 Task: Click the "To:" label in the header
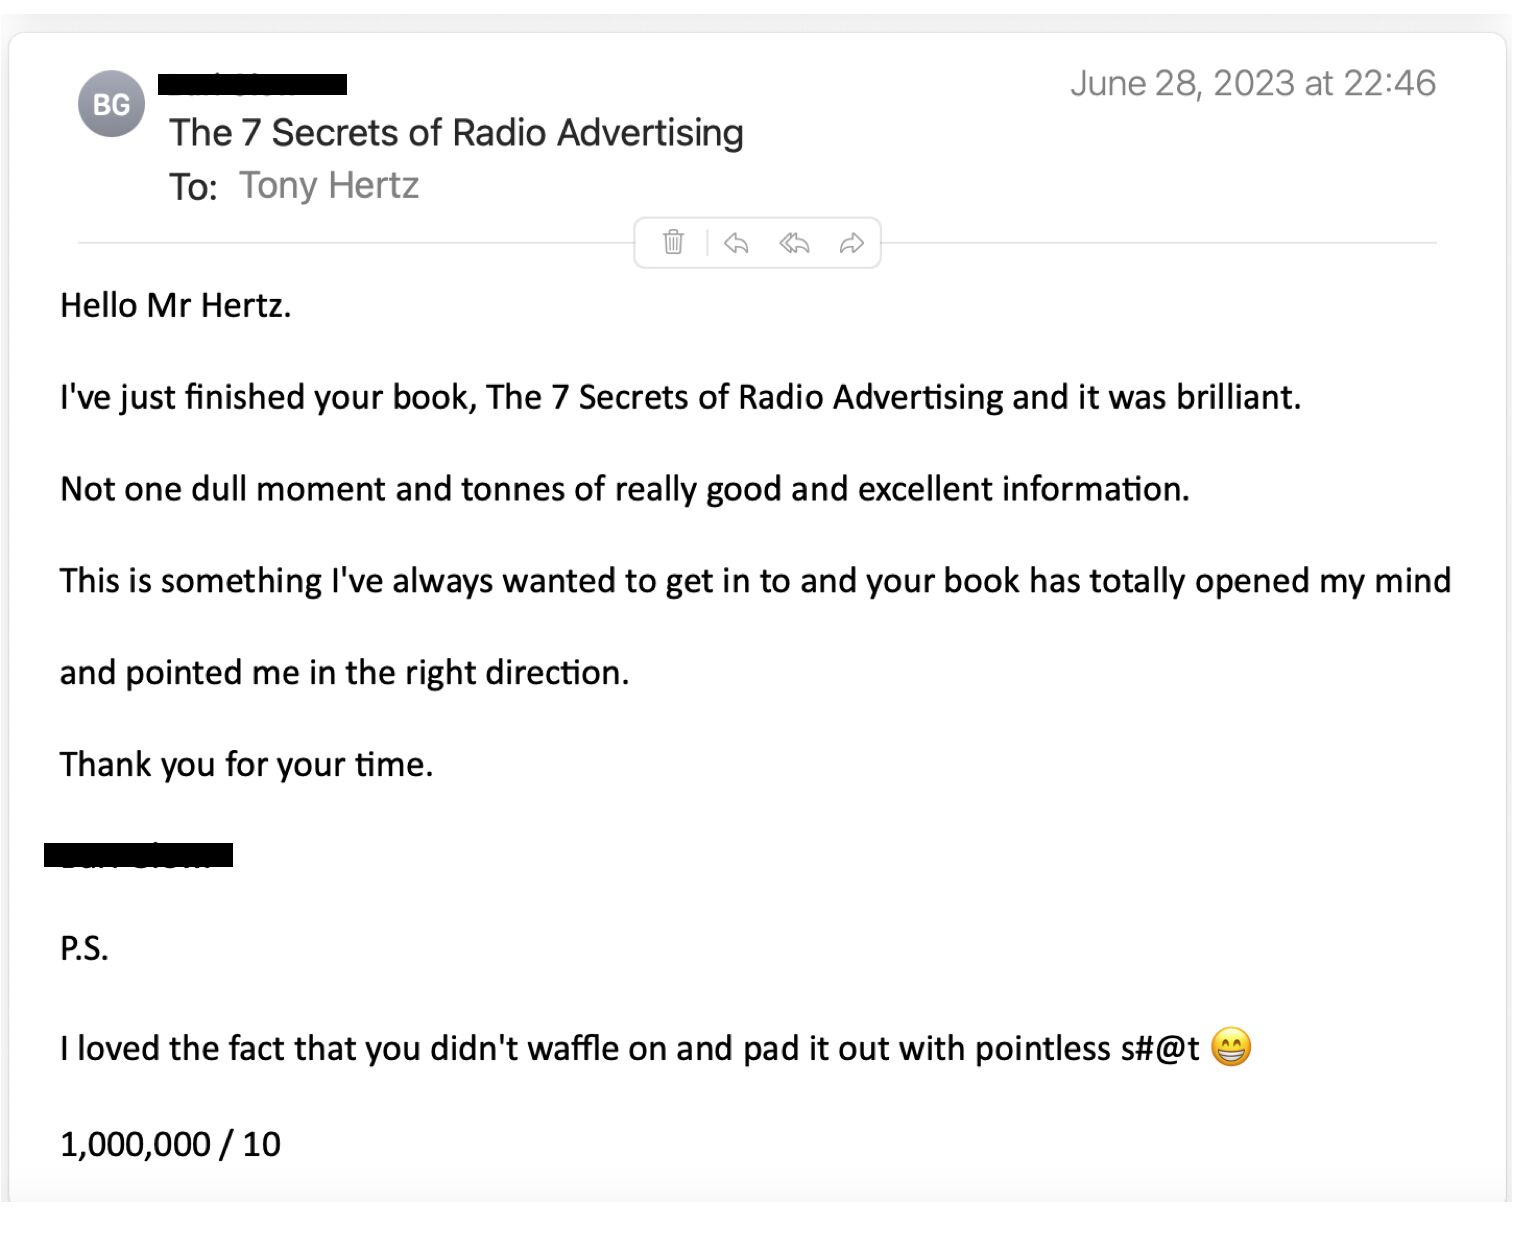click(193, 187)
